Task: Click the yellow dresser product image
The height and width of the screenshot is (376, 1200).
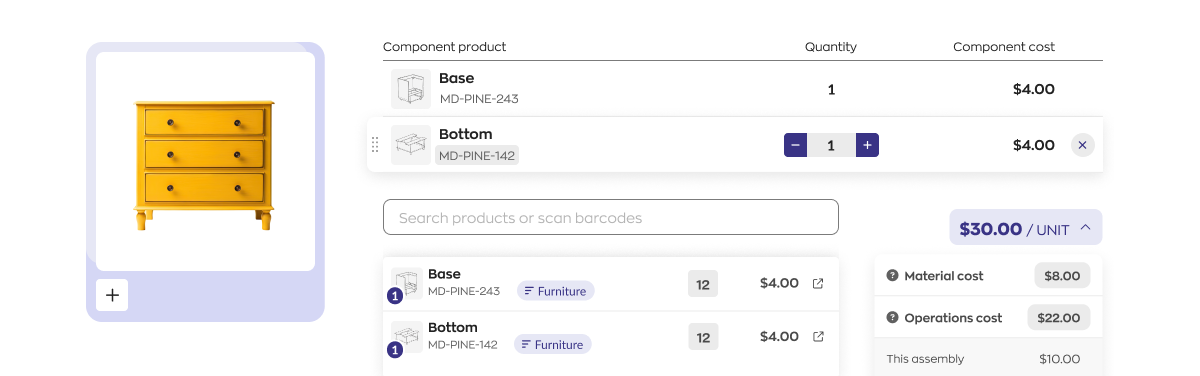Action: (x=205, y=161)
